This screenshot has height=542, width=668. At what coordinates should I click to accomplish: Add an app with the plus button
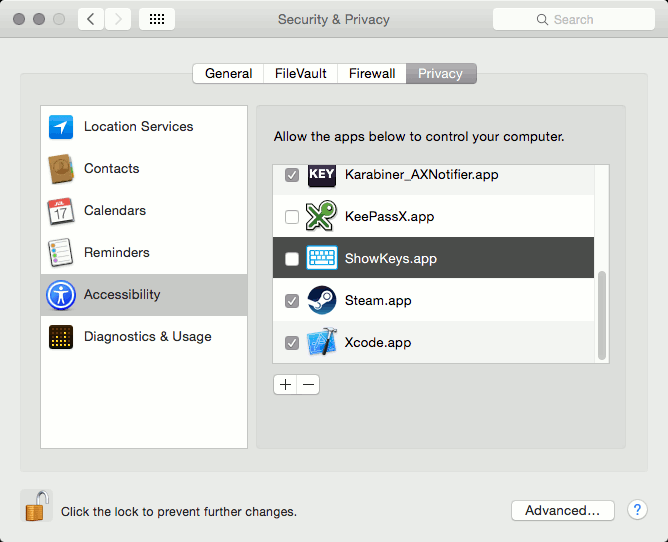click(x=285, y=385)
